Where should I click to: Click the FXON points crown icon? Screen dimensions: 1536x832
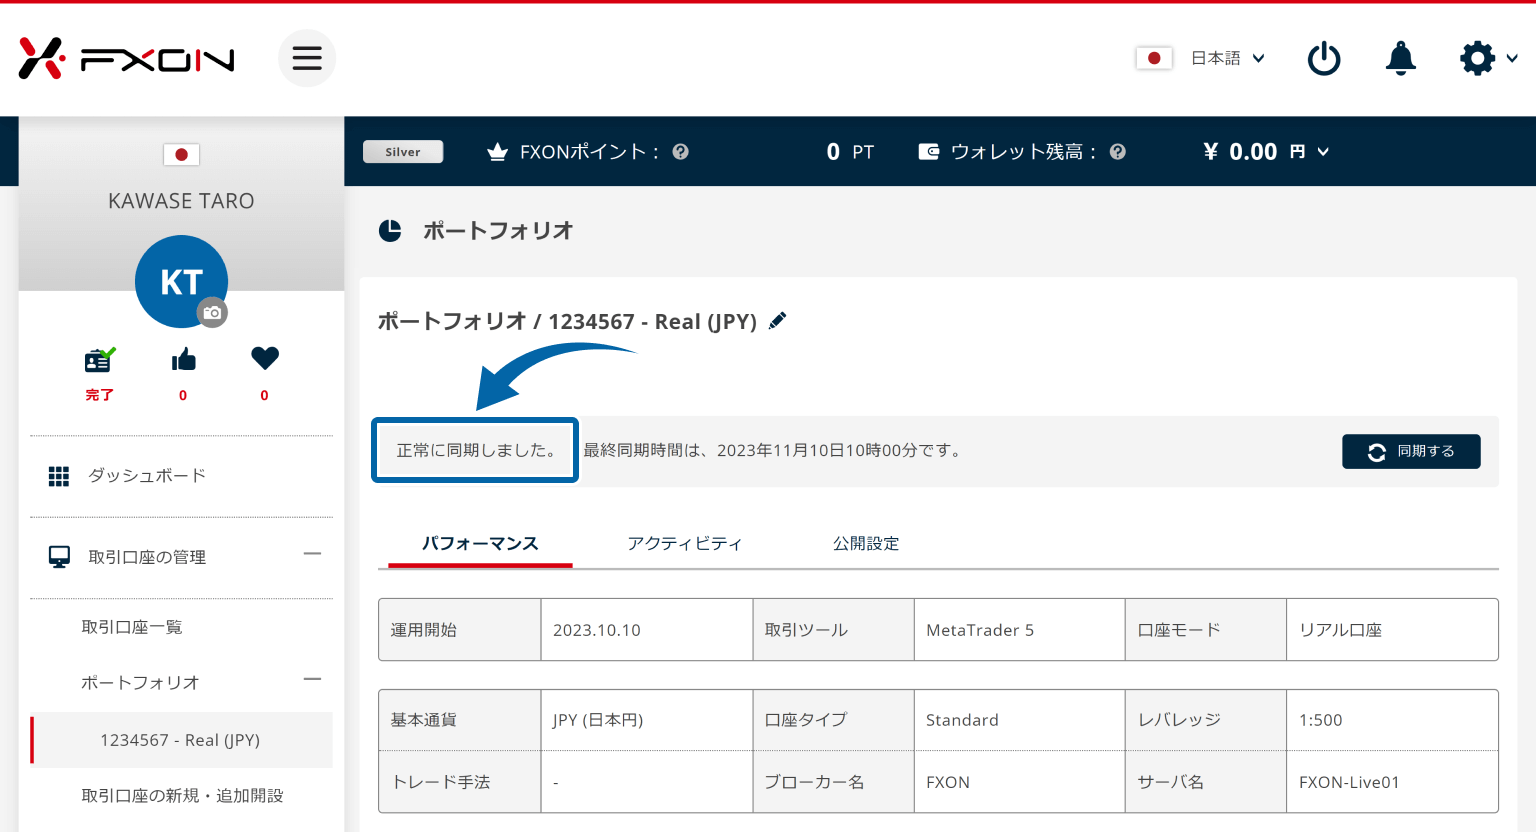click(x=497, y=152)
